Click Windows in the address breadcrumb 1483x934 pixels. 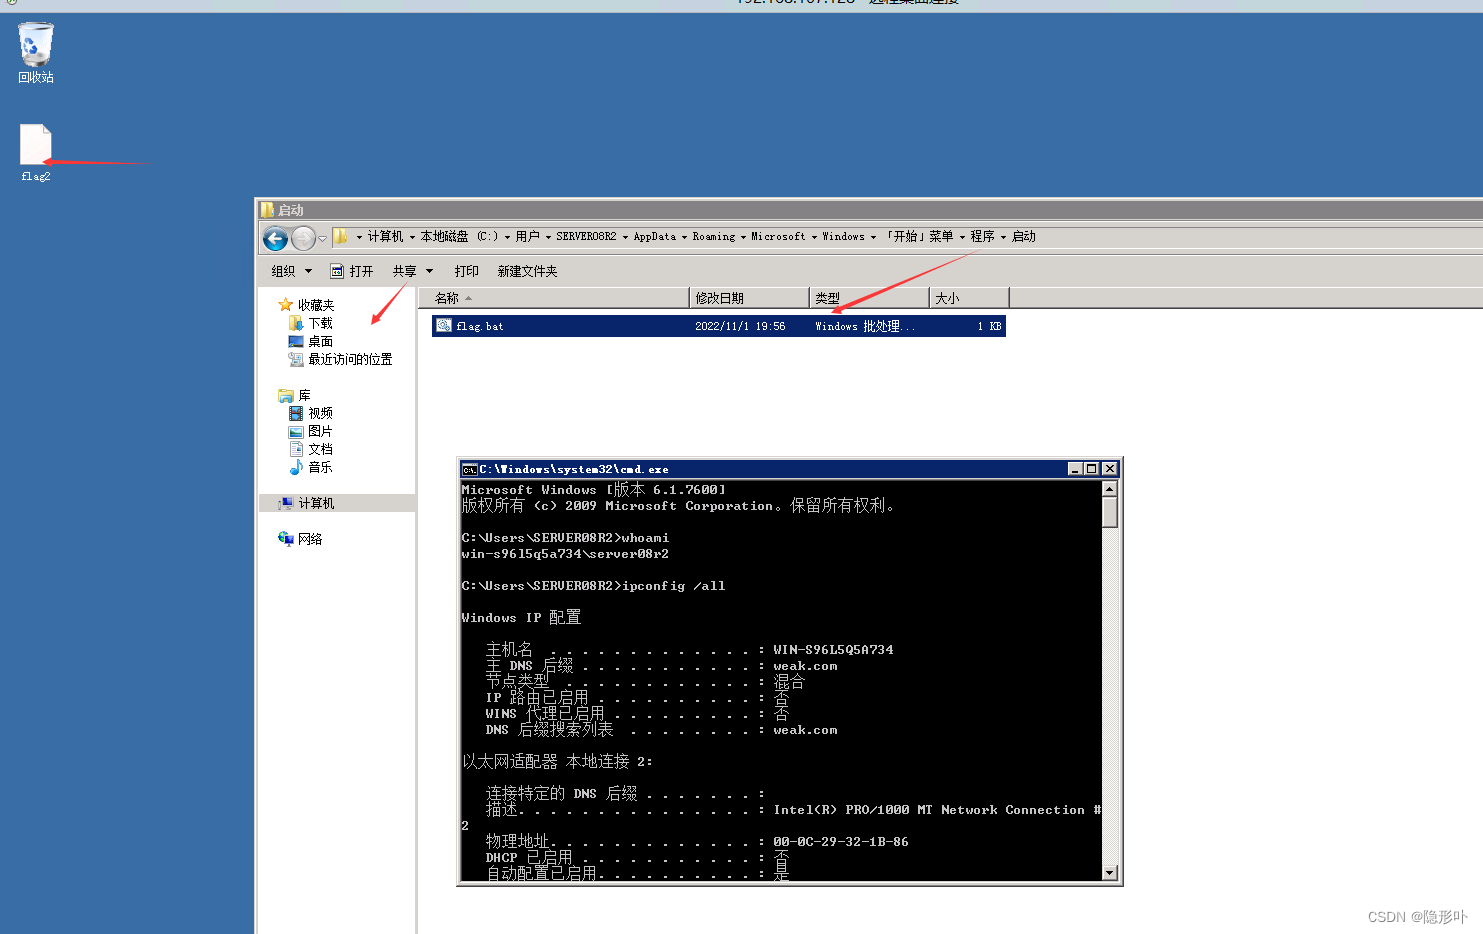click(x=843, y=237)
